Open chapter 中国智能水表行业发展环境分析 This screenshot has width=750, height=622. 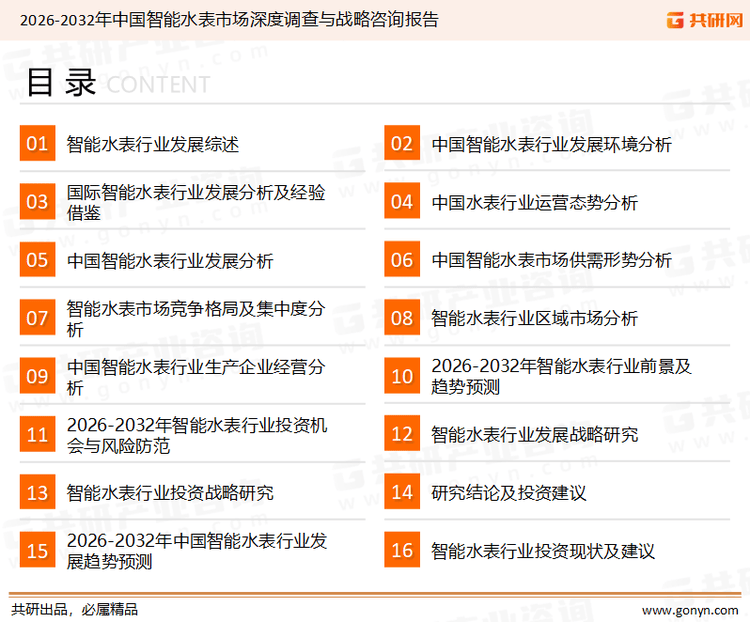click(551, 144)
